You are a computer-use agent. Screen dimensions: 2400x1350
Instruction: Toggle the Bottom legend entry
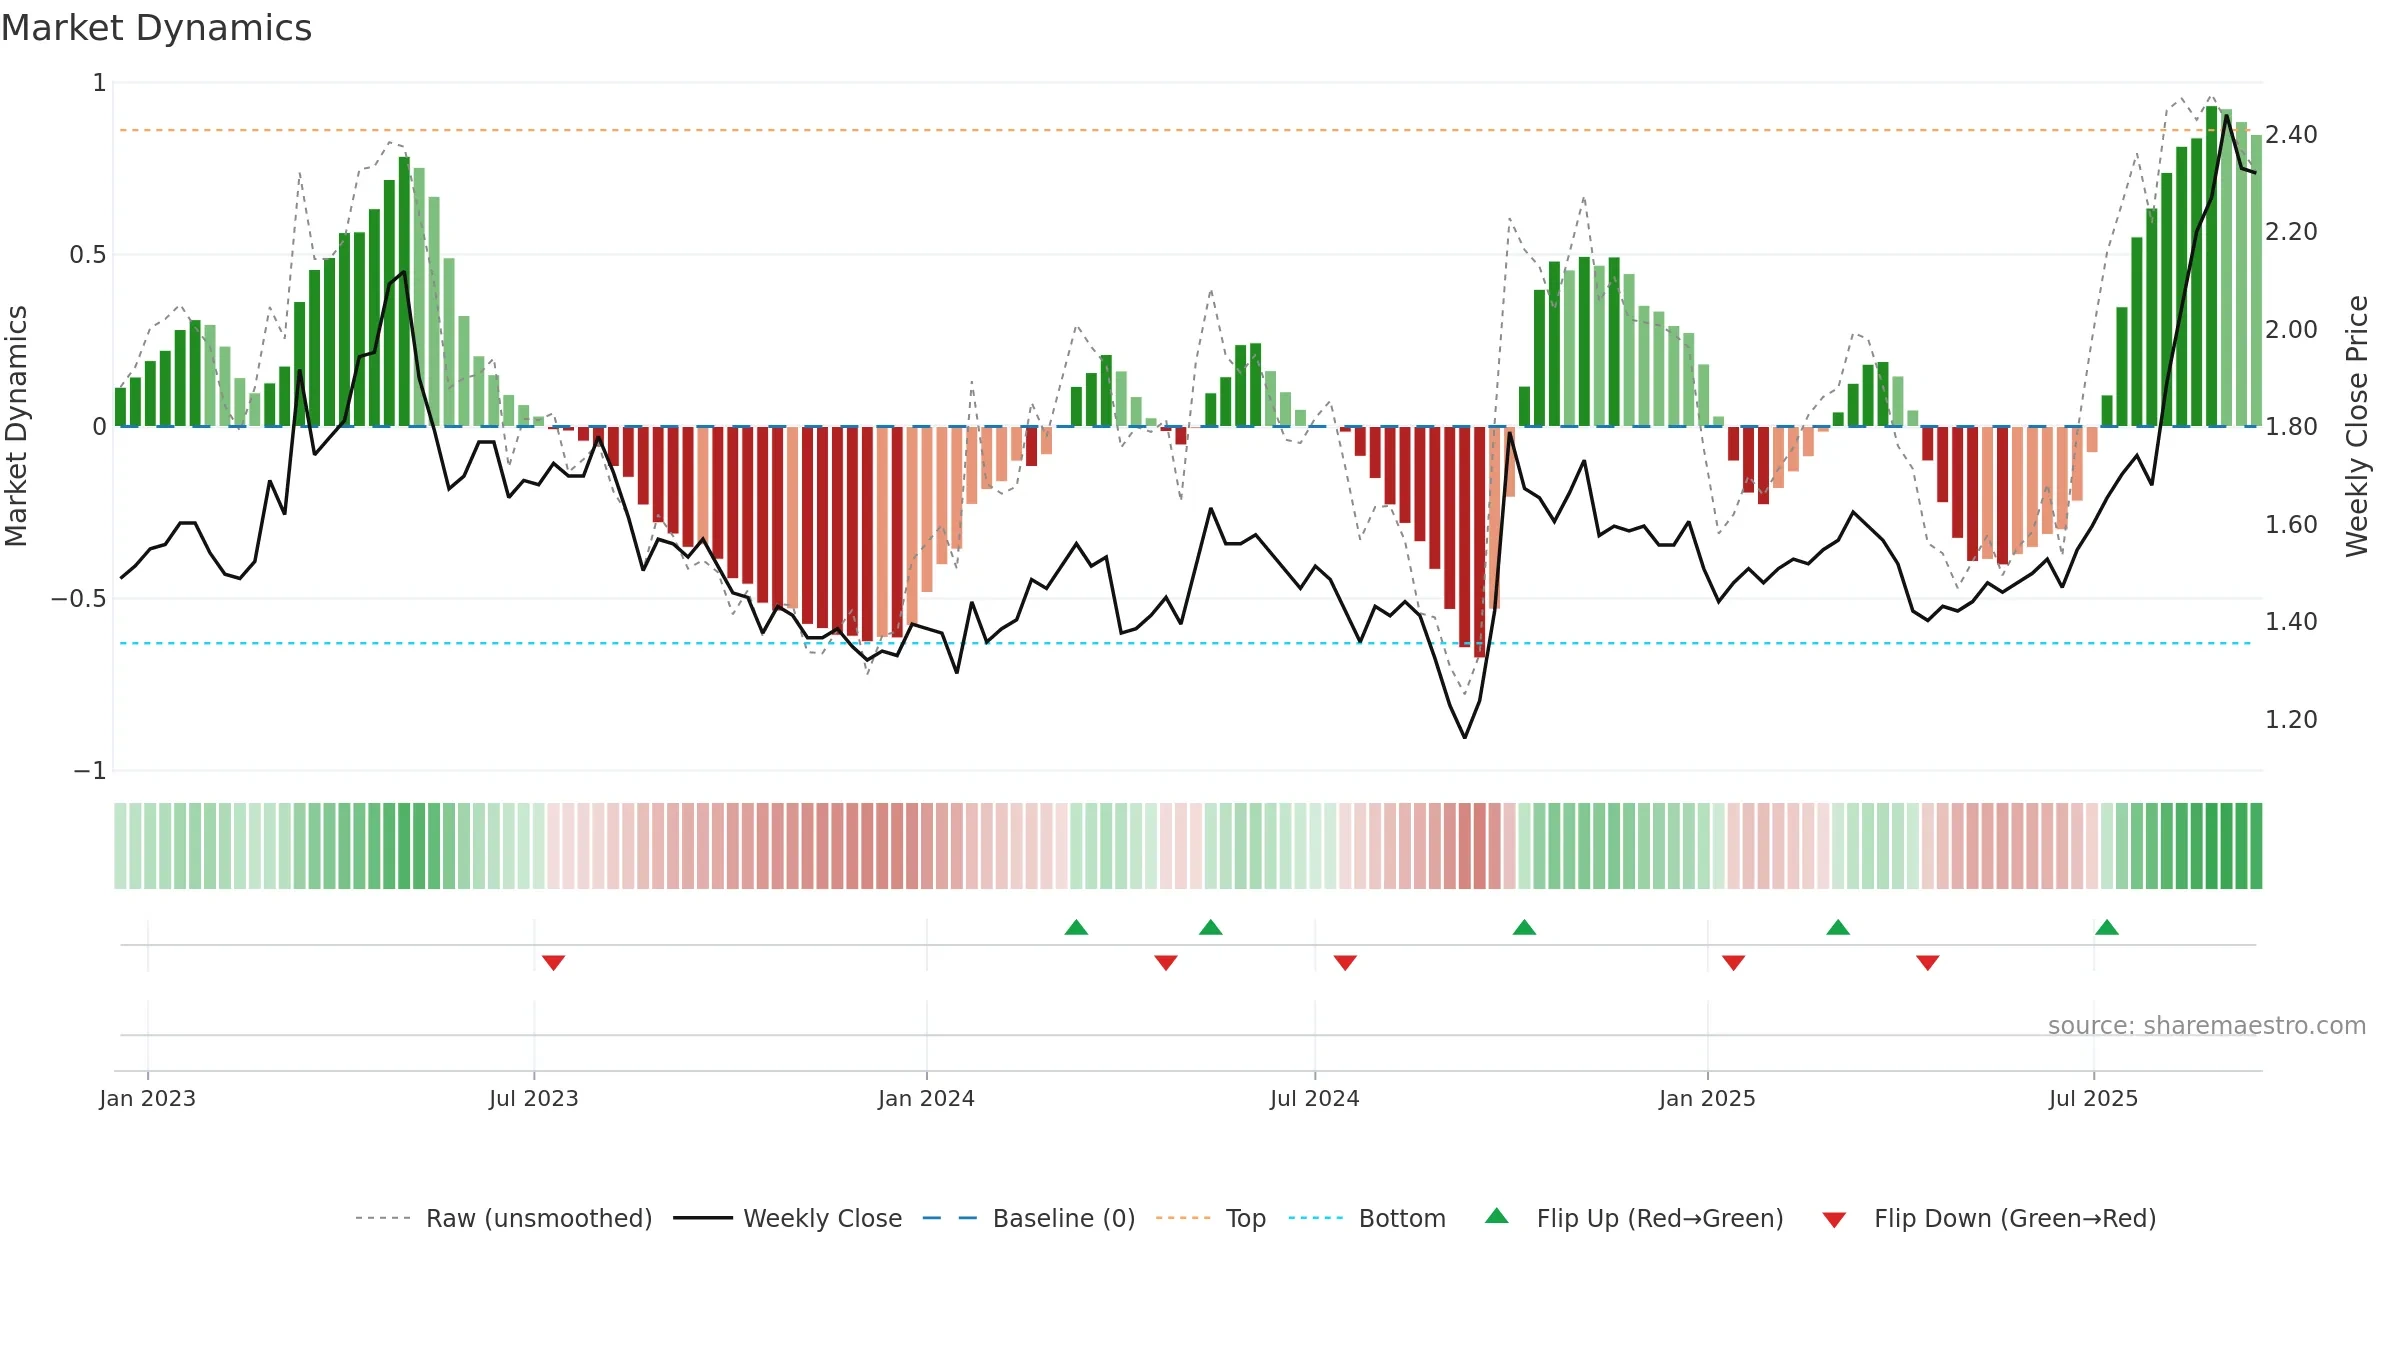[x=1367, y=1218]
